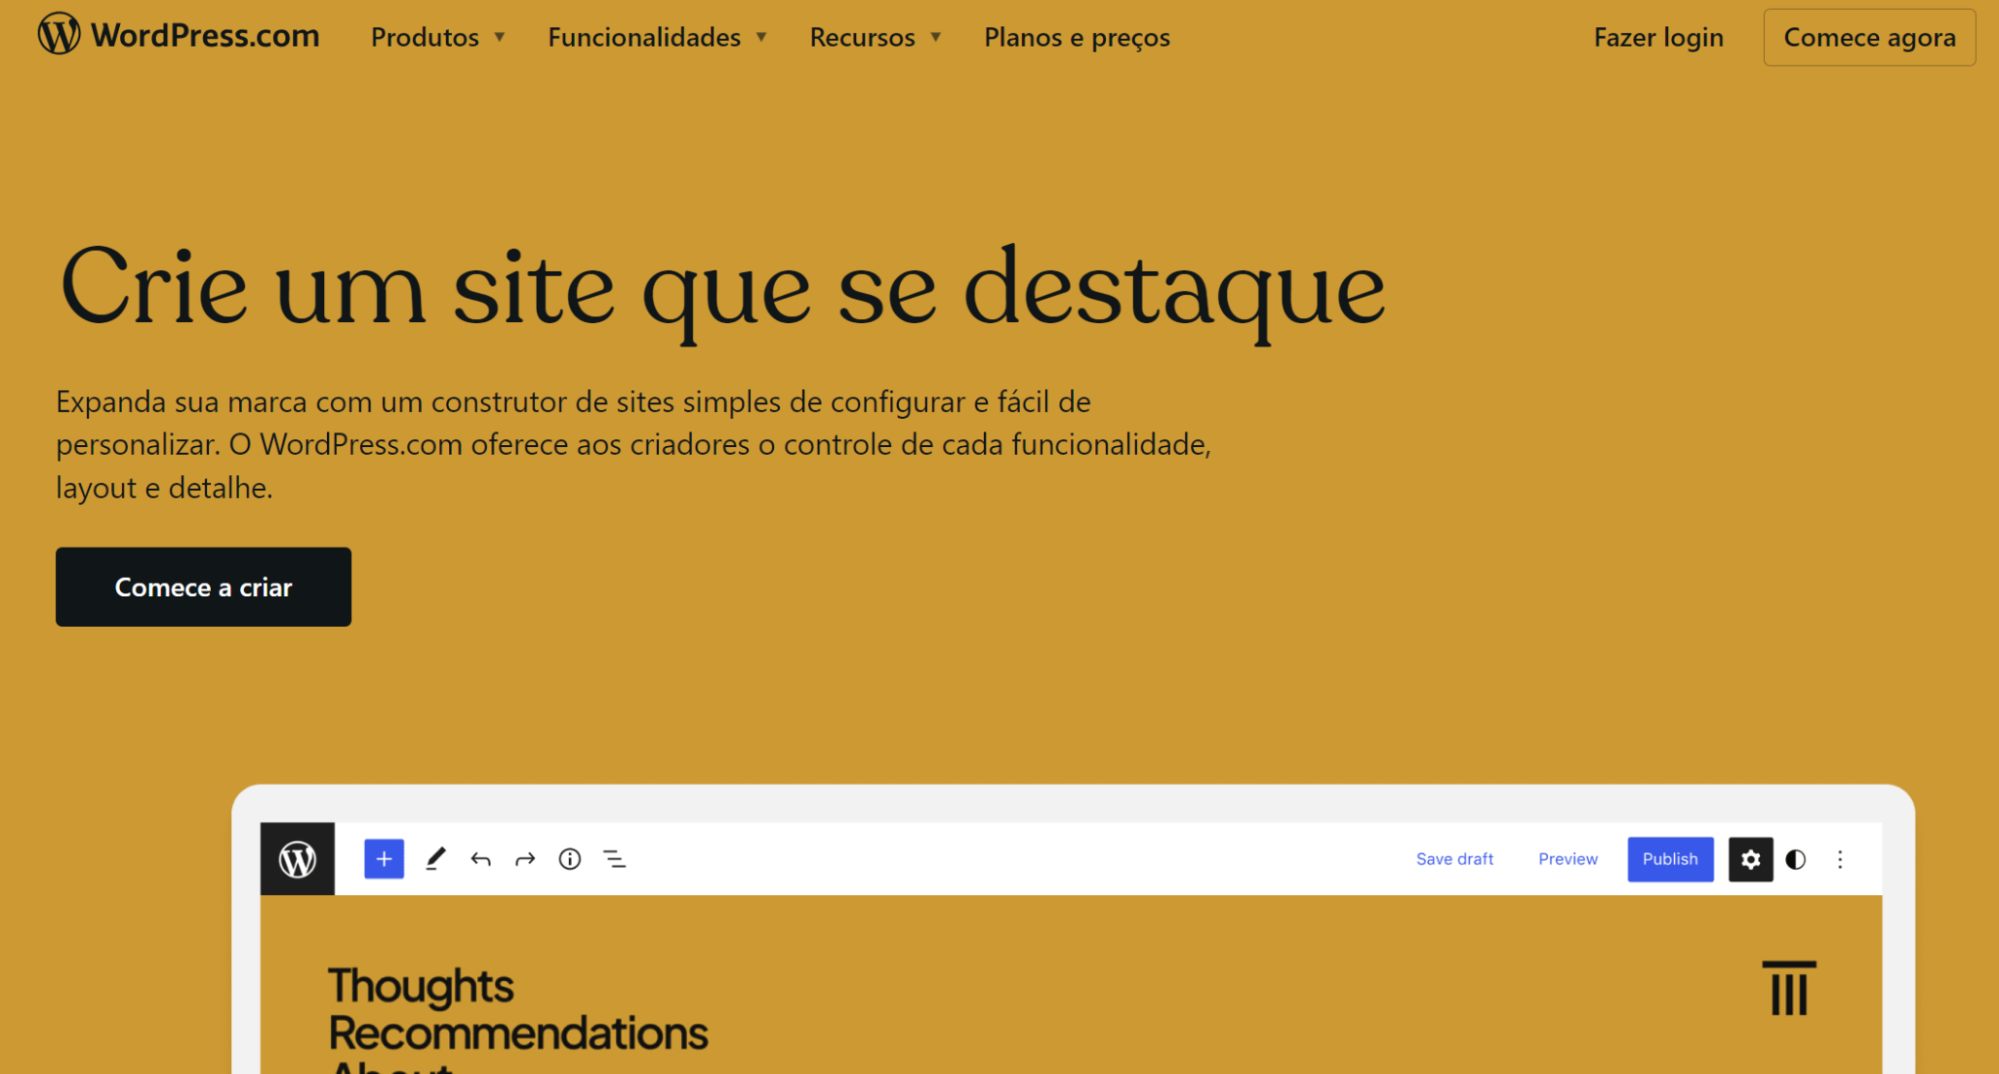Click the Comece a criar button
Viewport: 1999px width, 1074px height.
click(203, 587)
